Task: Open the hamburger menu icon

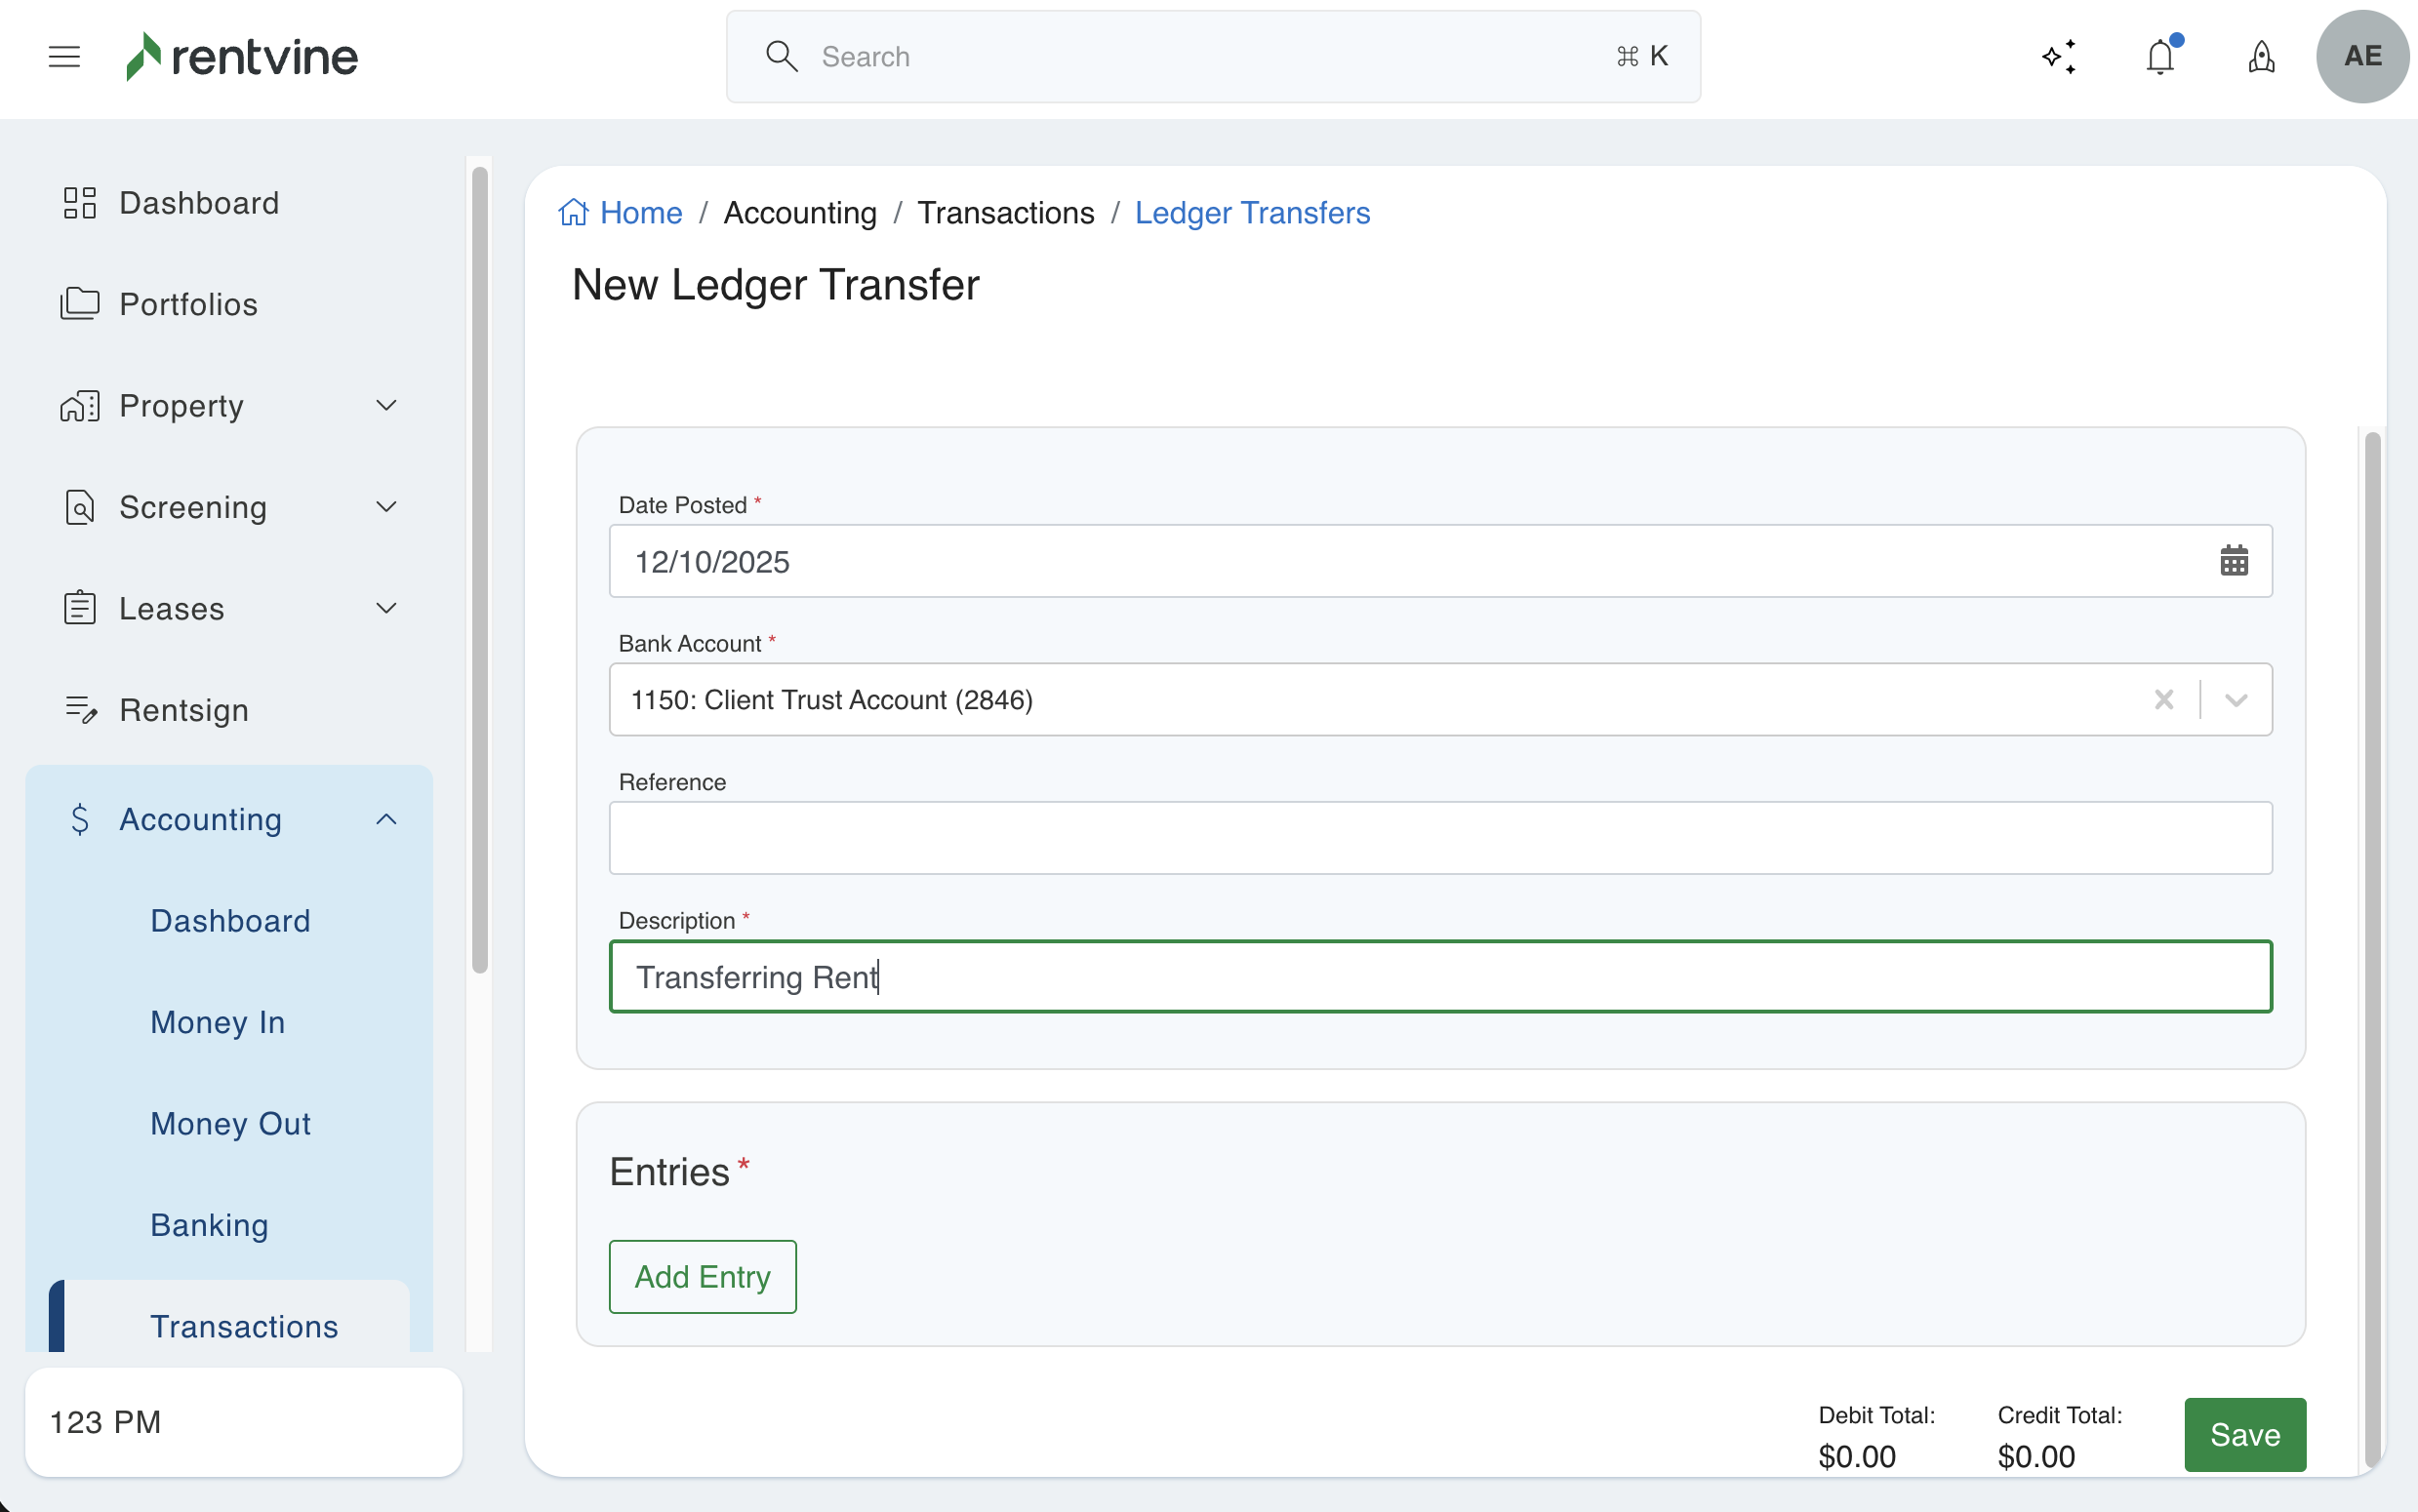Action: pyautogui.click(x=64, y=57)
